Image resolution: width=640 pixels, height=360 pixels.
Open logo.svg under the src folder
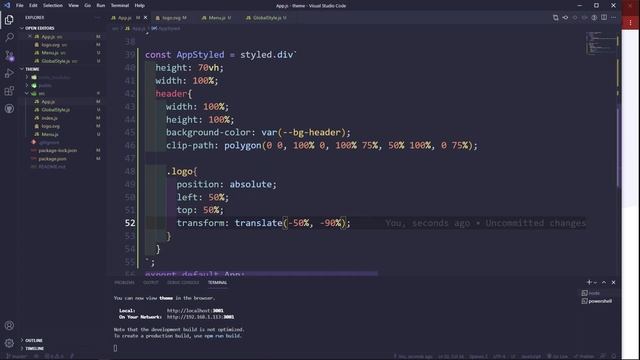click(x=50, y=126)
